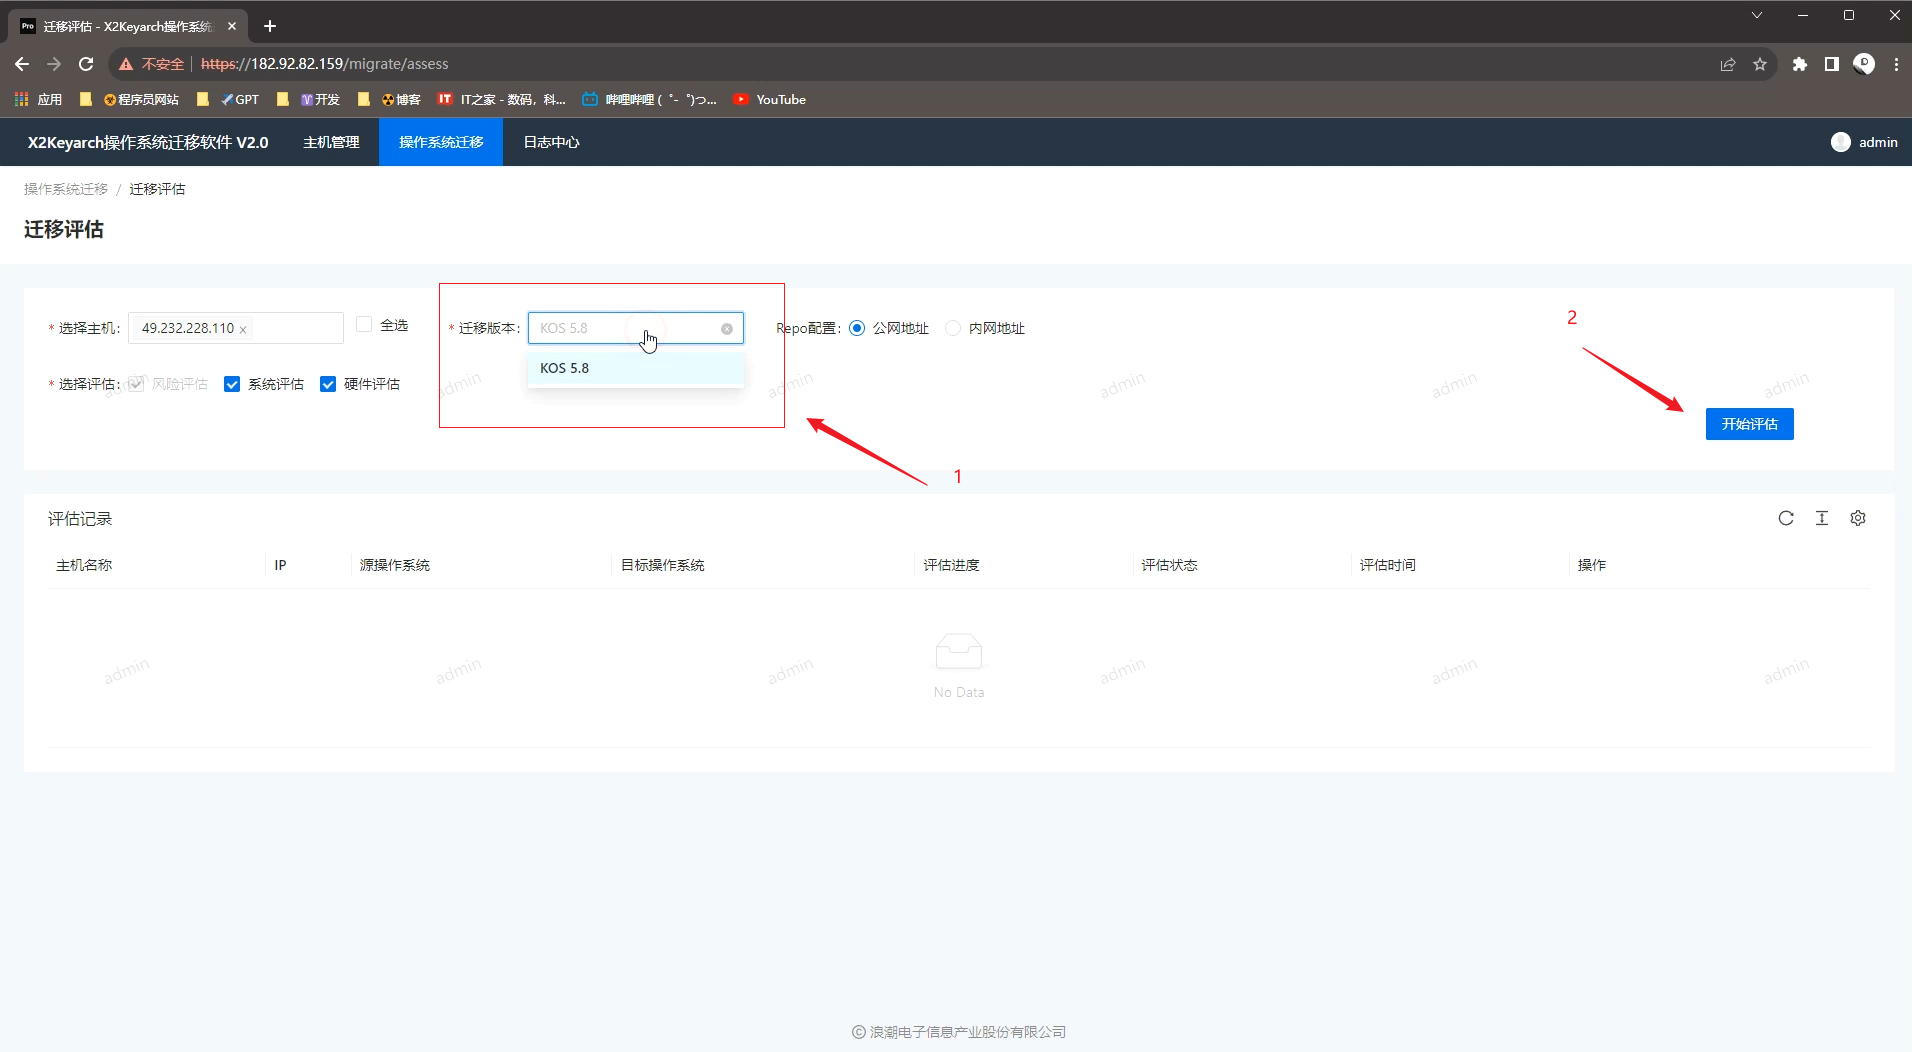Open the Chrome profile avatar

1864,64
